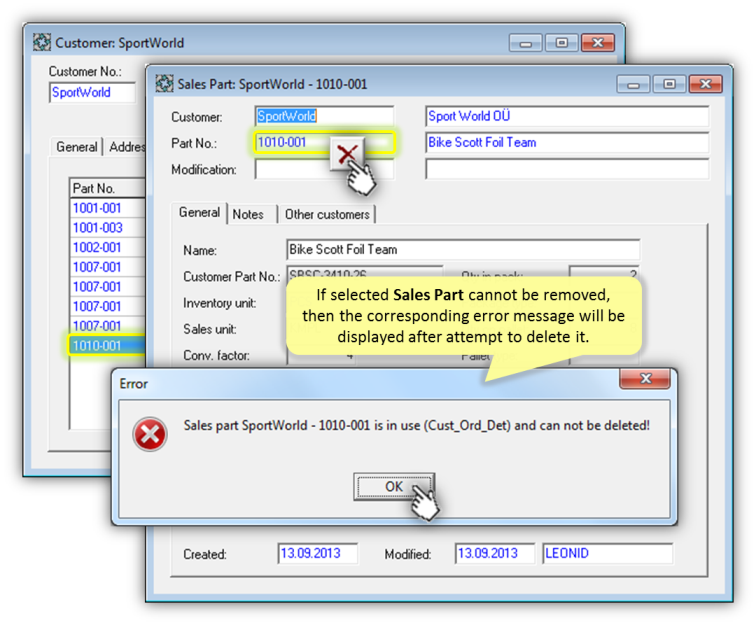The width and height of the screenshot is (756, 625).
Task: Select highlighted part 1010-001 in the list
Action: coord(107,346)
